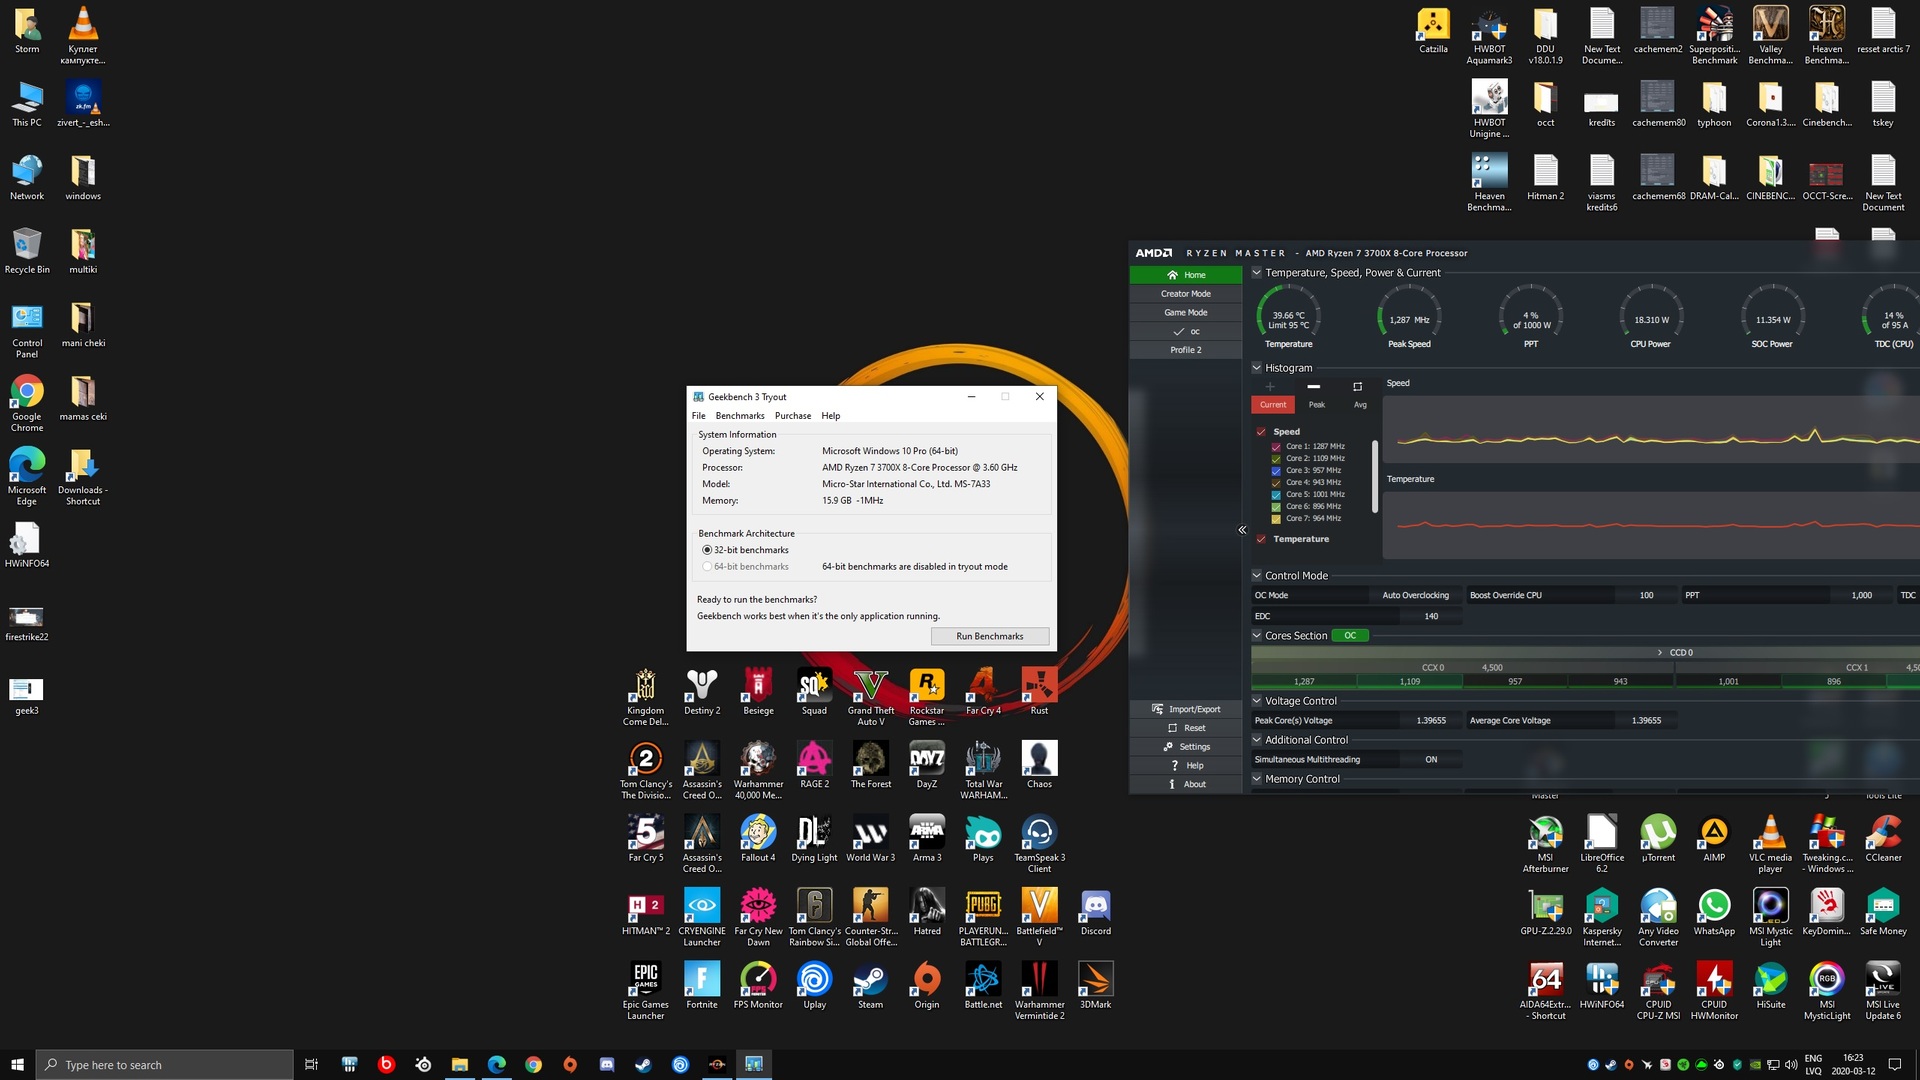The width and height of the screenshot is (1920, 1080).
Task: Click the histogram minus bar icon
Action: [x=1314, y=387]
